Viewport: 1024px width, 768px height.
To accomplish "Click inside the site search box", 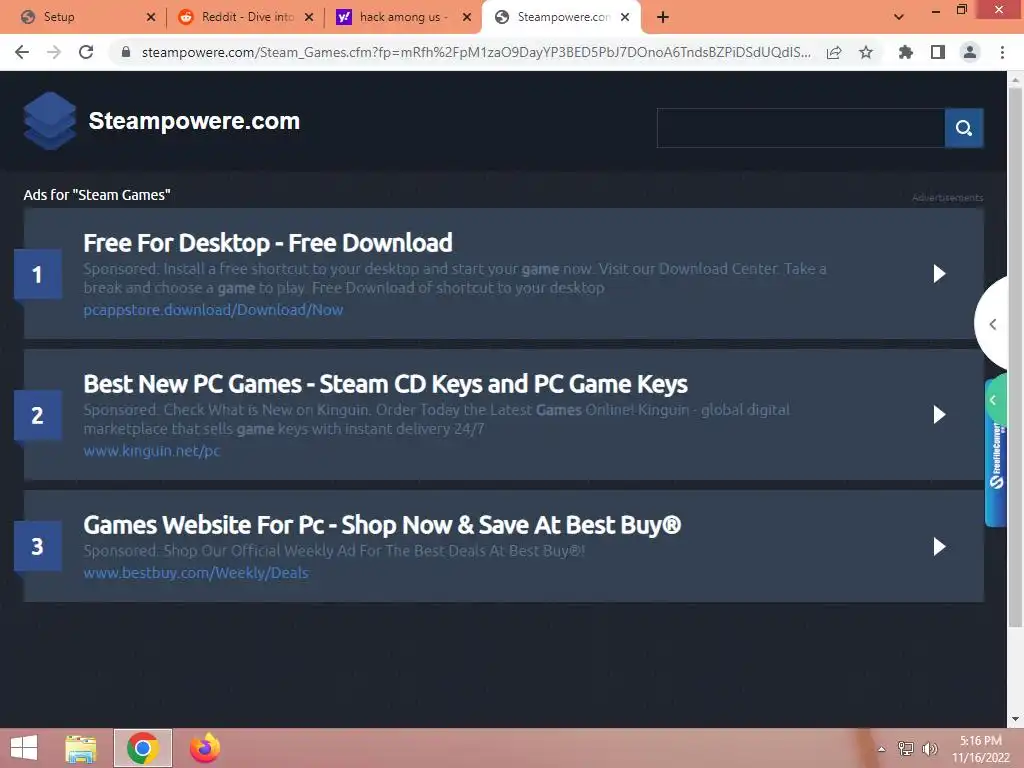I will coord(801,128).
